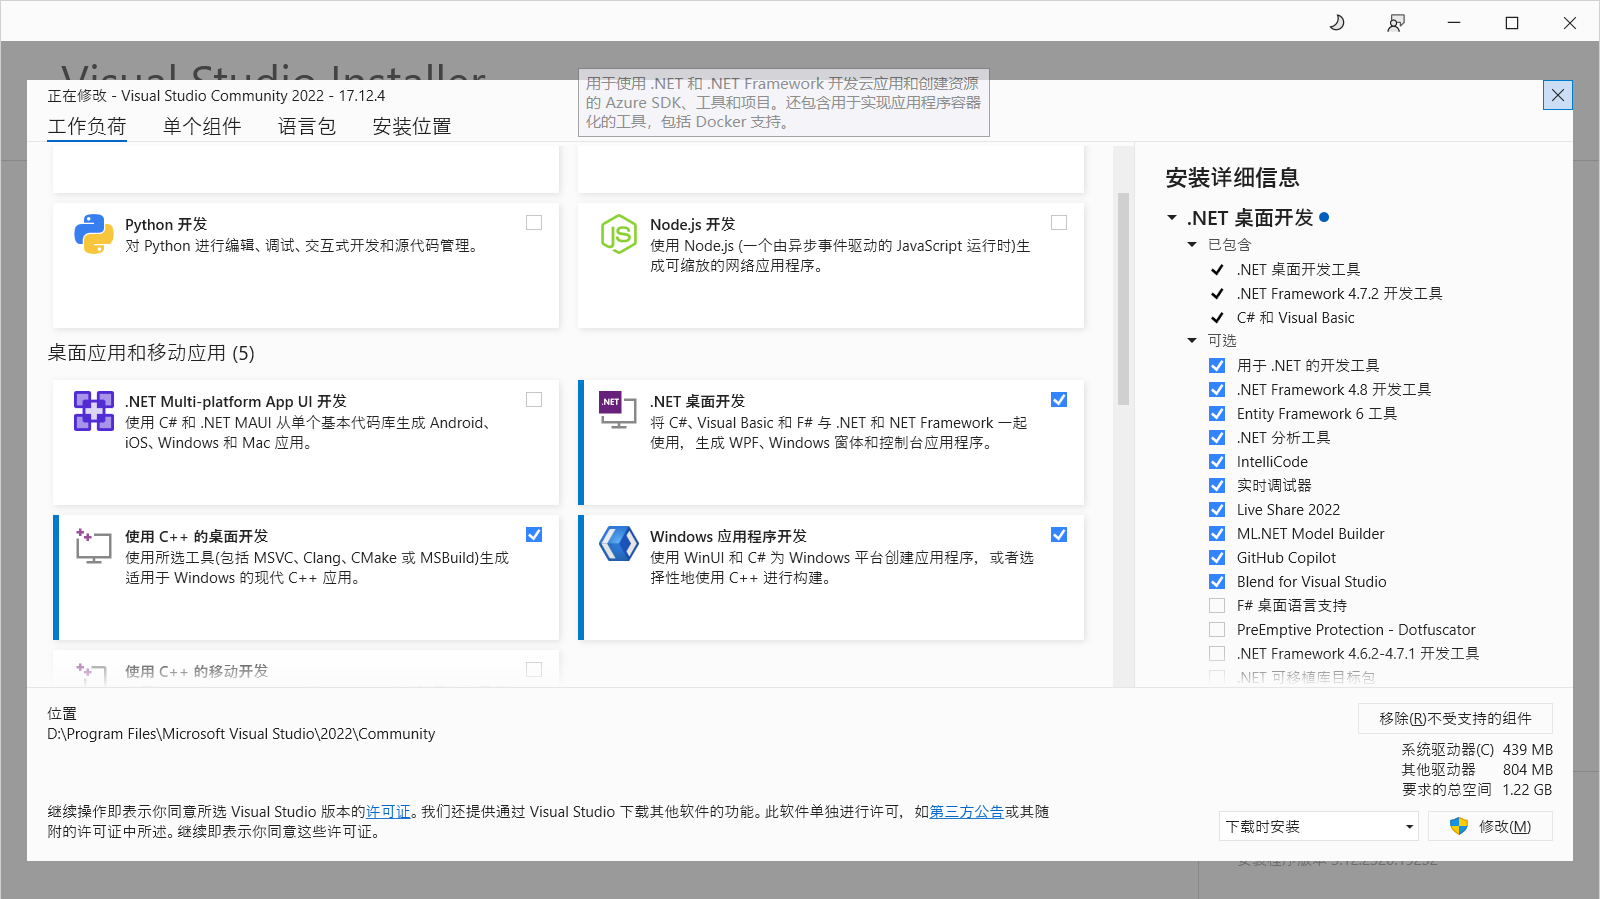Screen dimensions: 1600x899
Task: Click the workloads list vertical scrollbar
Action: point(1123,300)
